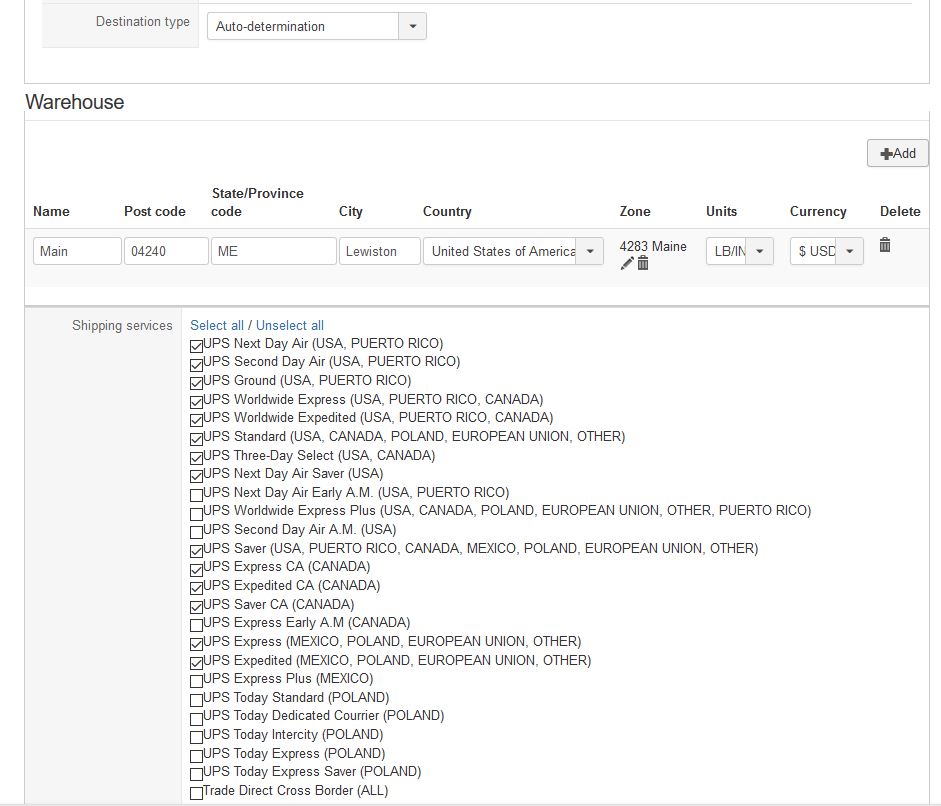Click the warehouse Name input field
Image resolution: width=941 pixels, height=806 pixels.
pos(77,251)
